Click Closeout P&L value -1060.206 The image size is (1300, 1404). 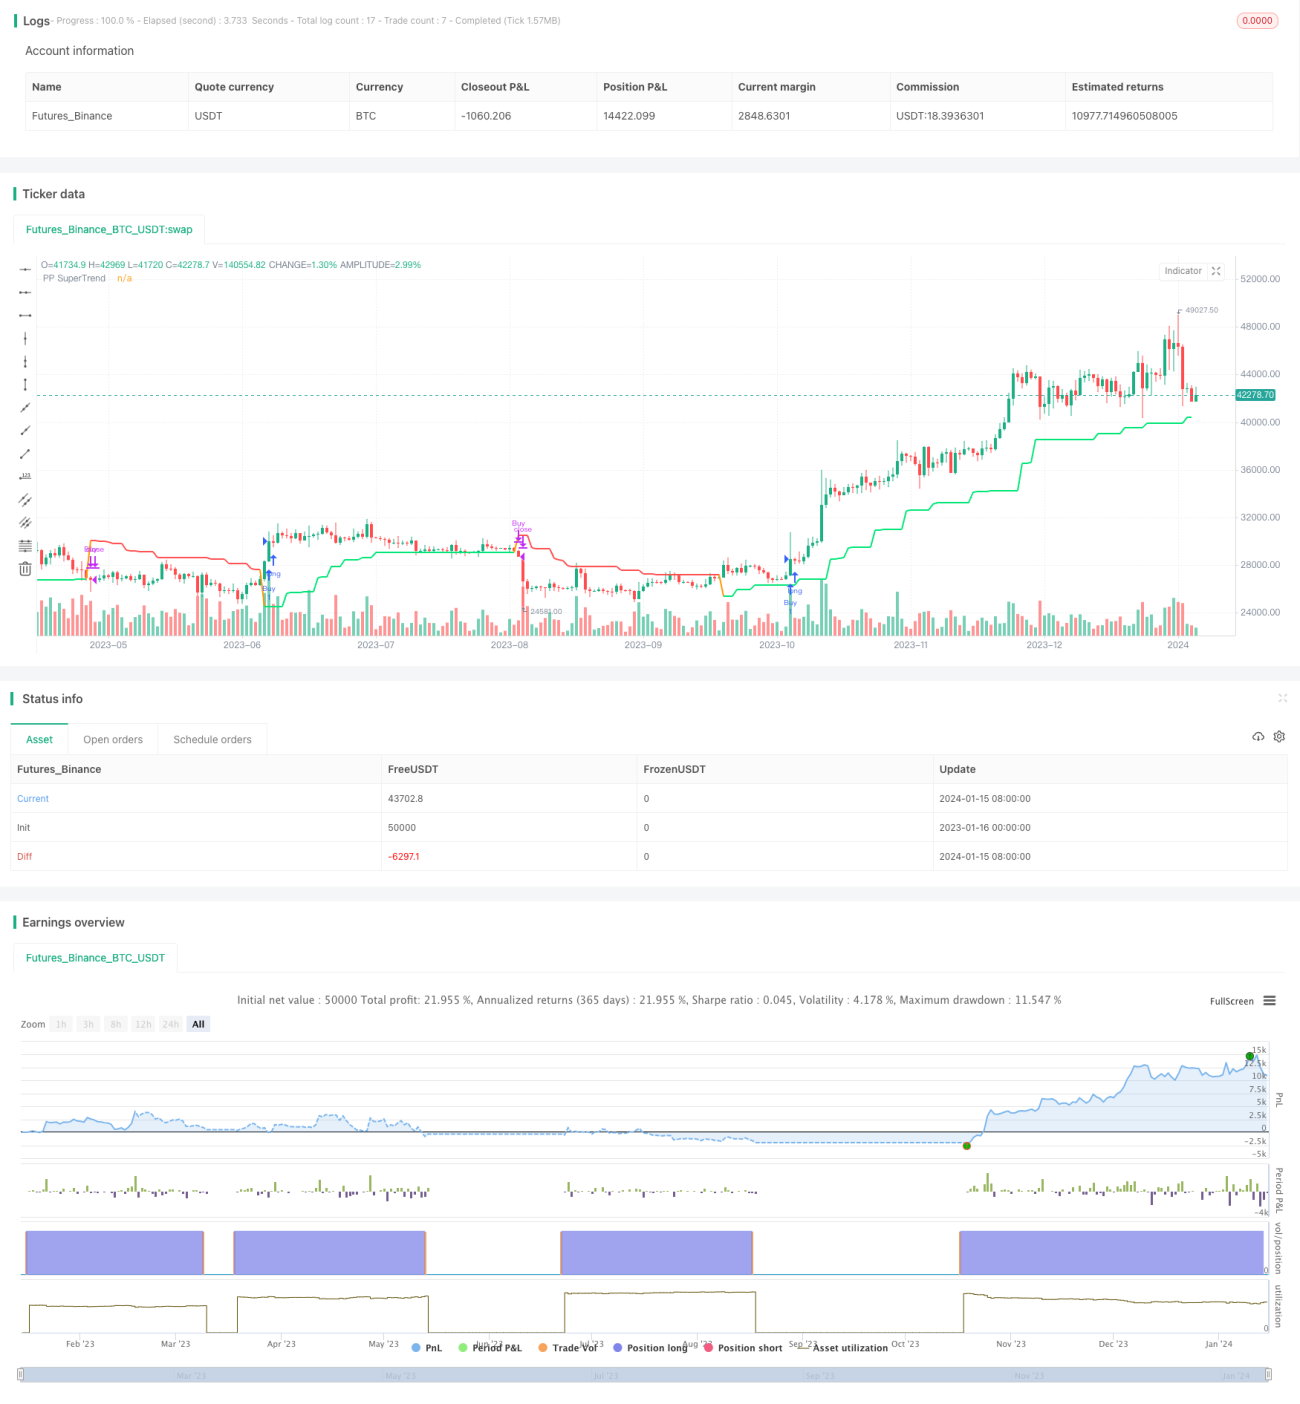tap(486, 116)
